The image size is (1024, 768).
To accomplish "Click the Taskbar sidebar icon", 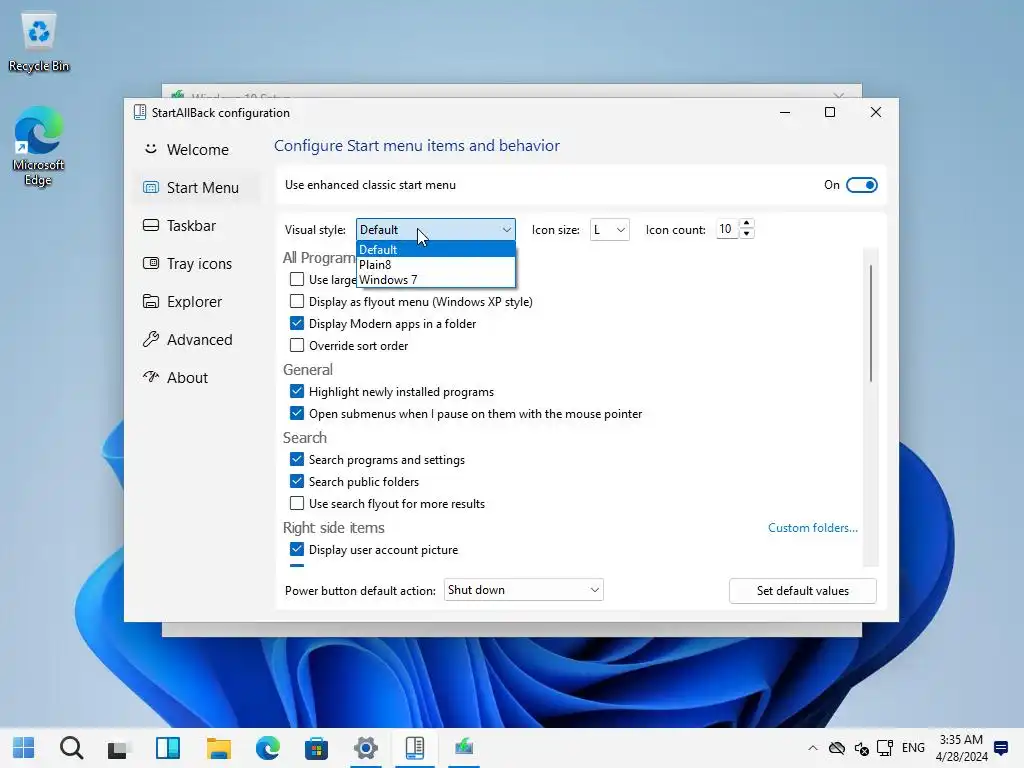I will [151, 225].
